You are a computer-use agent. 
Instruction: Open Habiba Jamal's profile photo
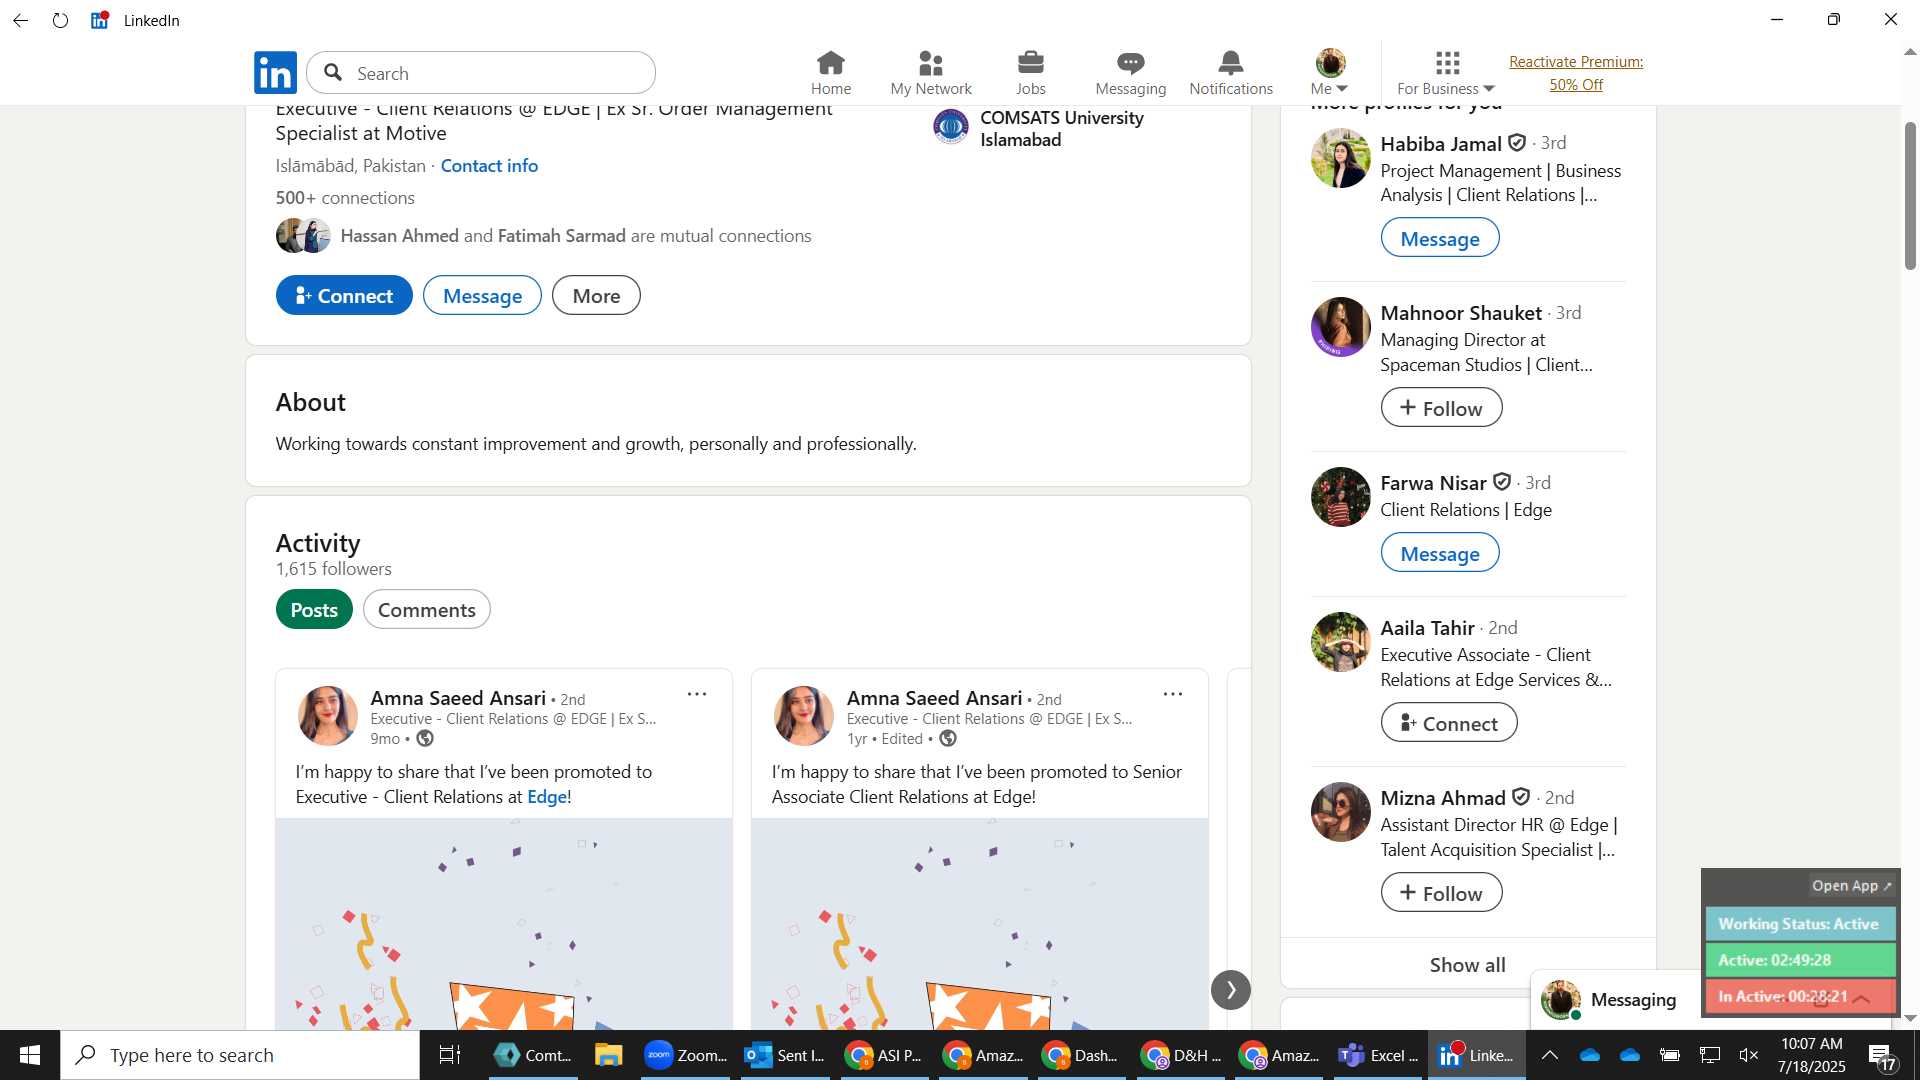1340,158
